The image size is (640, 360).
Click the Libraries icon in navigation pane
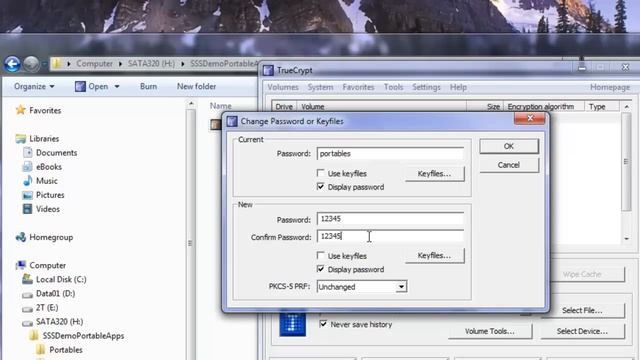21,139
